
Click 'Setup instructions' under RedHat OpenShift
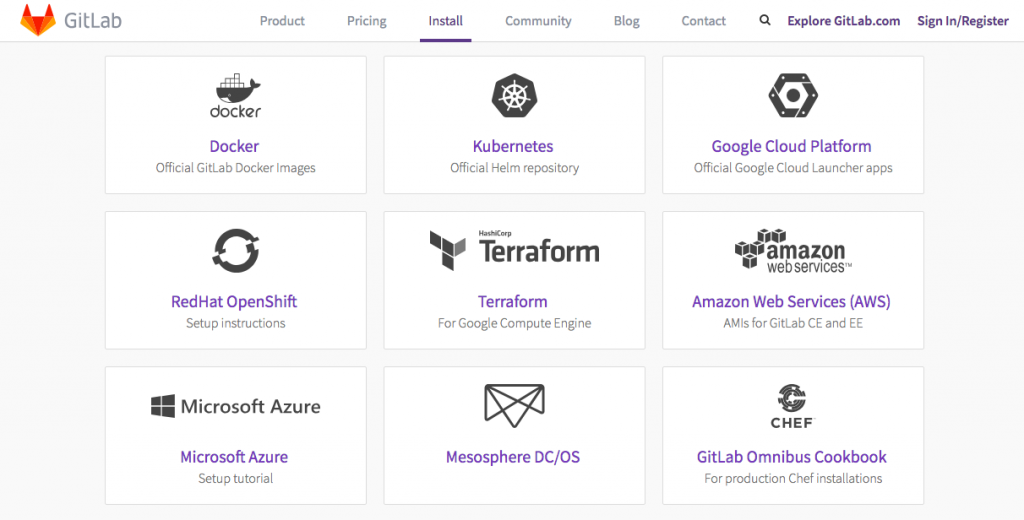click(236, 323)
